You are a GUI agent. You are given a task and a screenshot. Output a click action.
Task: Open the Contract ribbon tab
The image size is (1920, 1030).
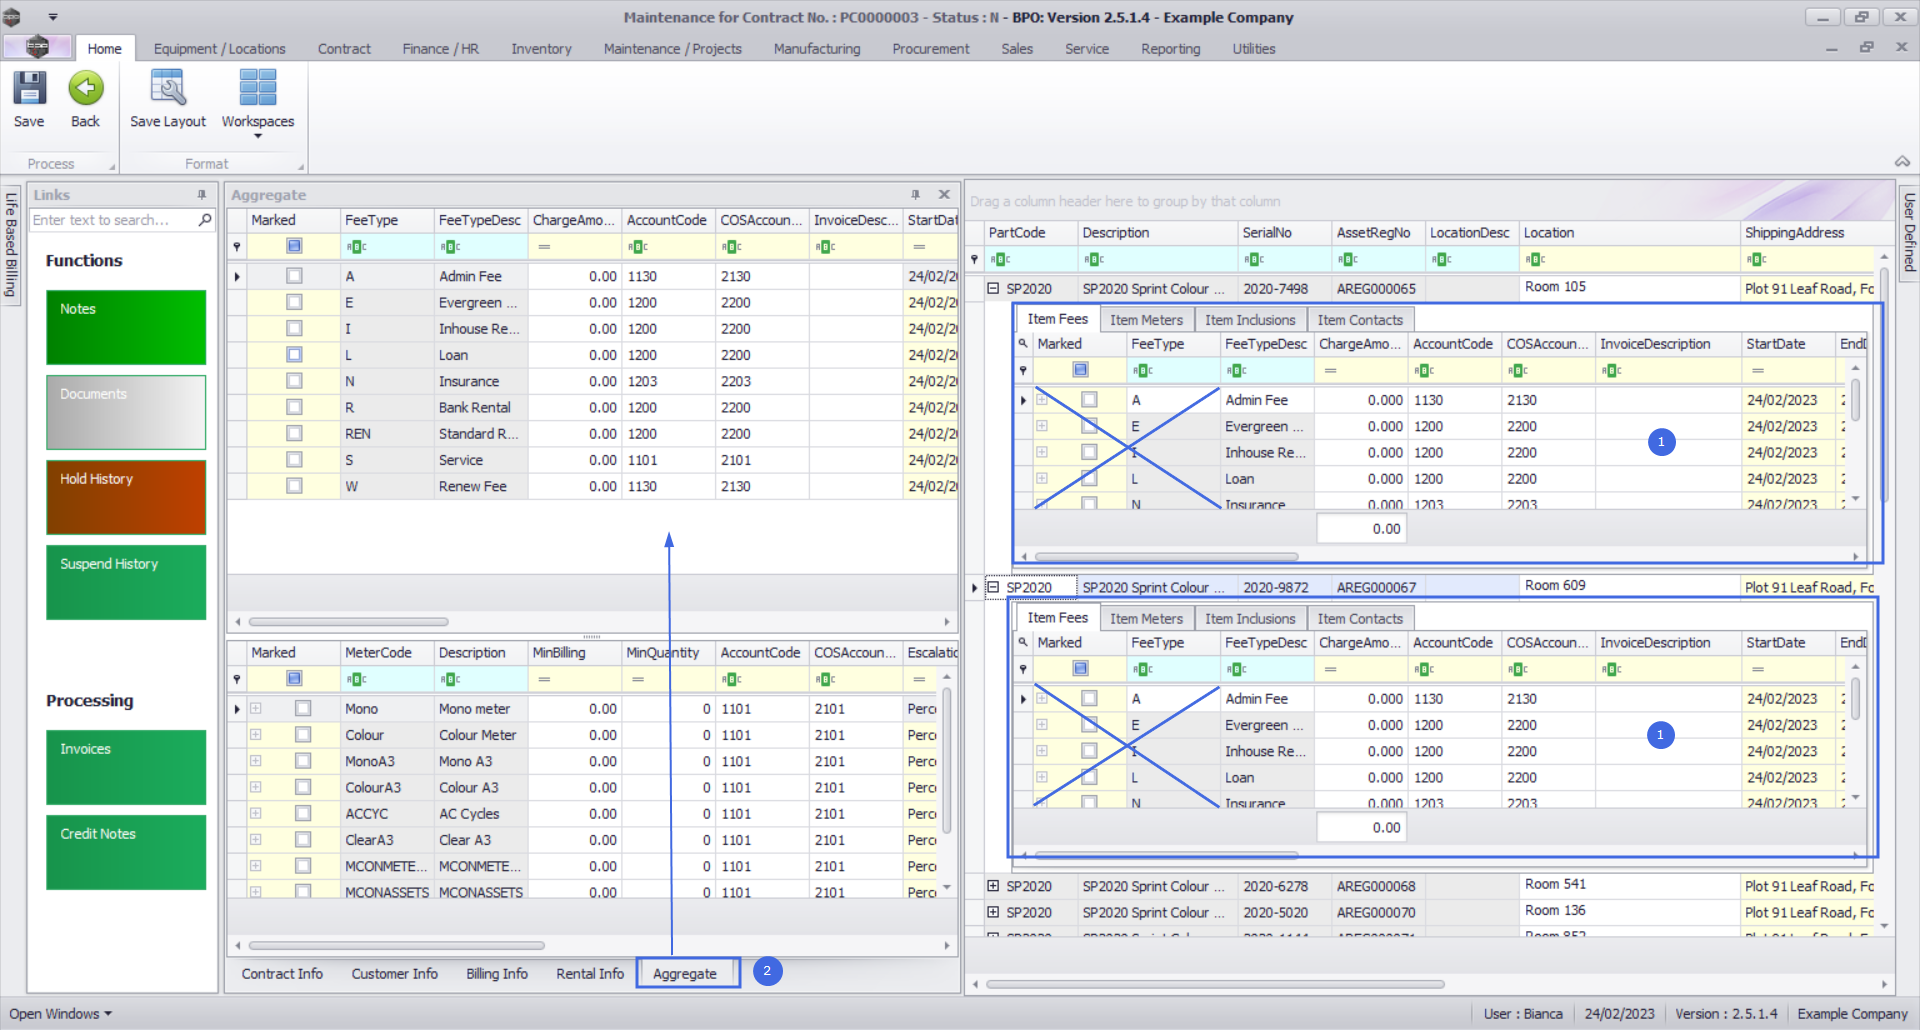344,49
